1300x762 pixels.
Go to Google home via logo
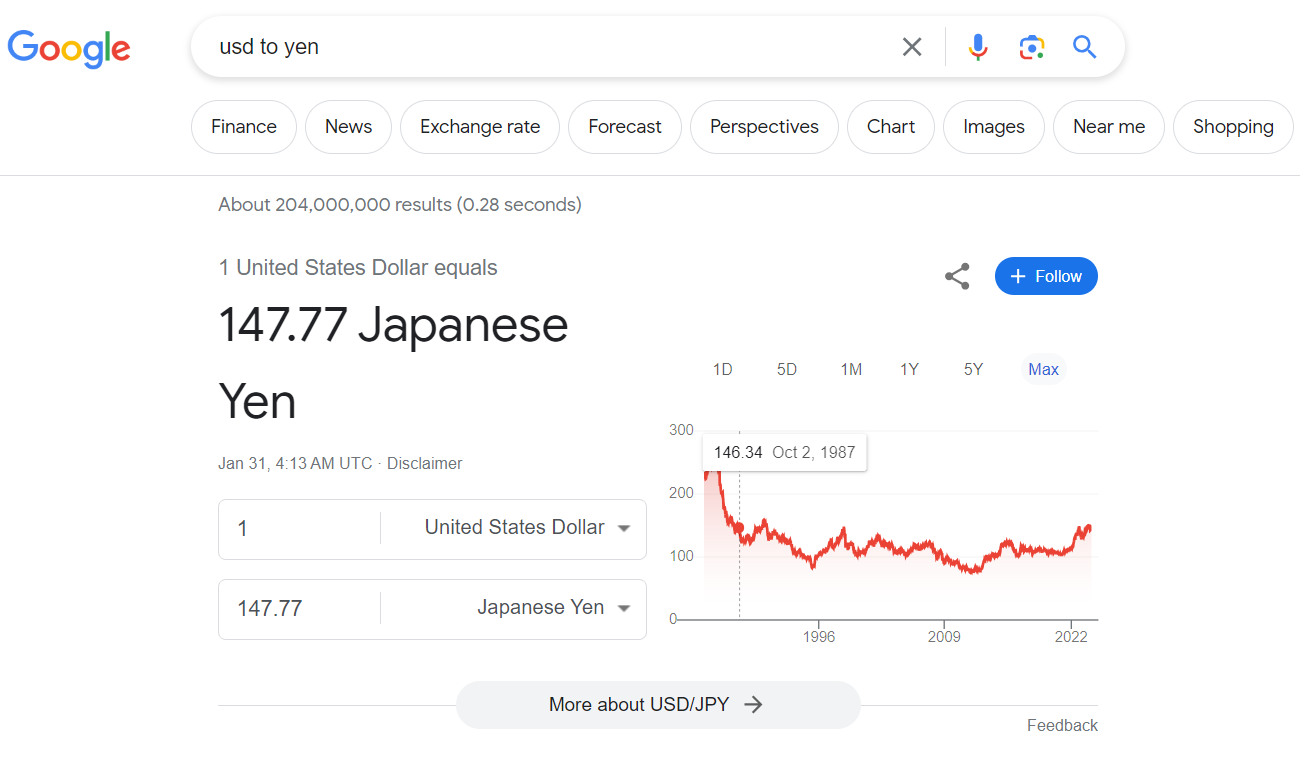(69, 48)
